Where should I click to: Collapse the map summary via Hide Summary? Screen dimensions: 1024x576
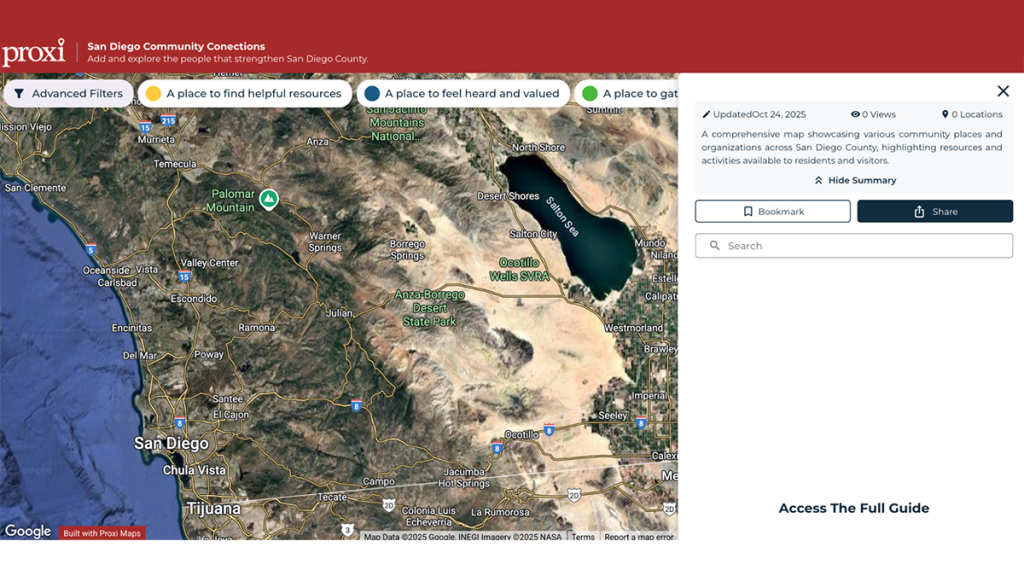(x=862, y=180)
